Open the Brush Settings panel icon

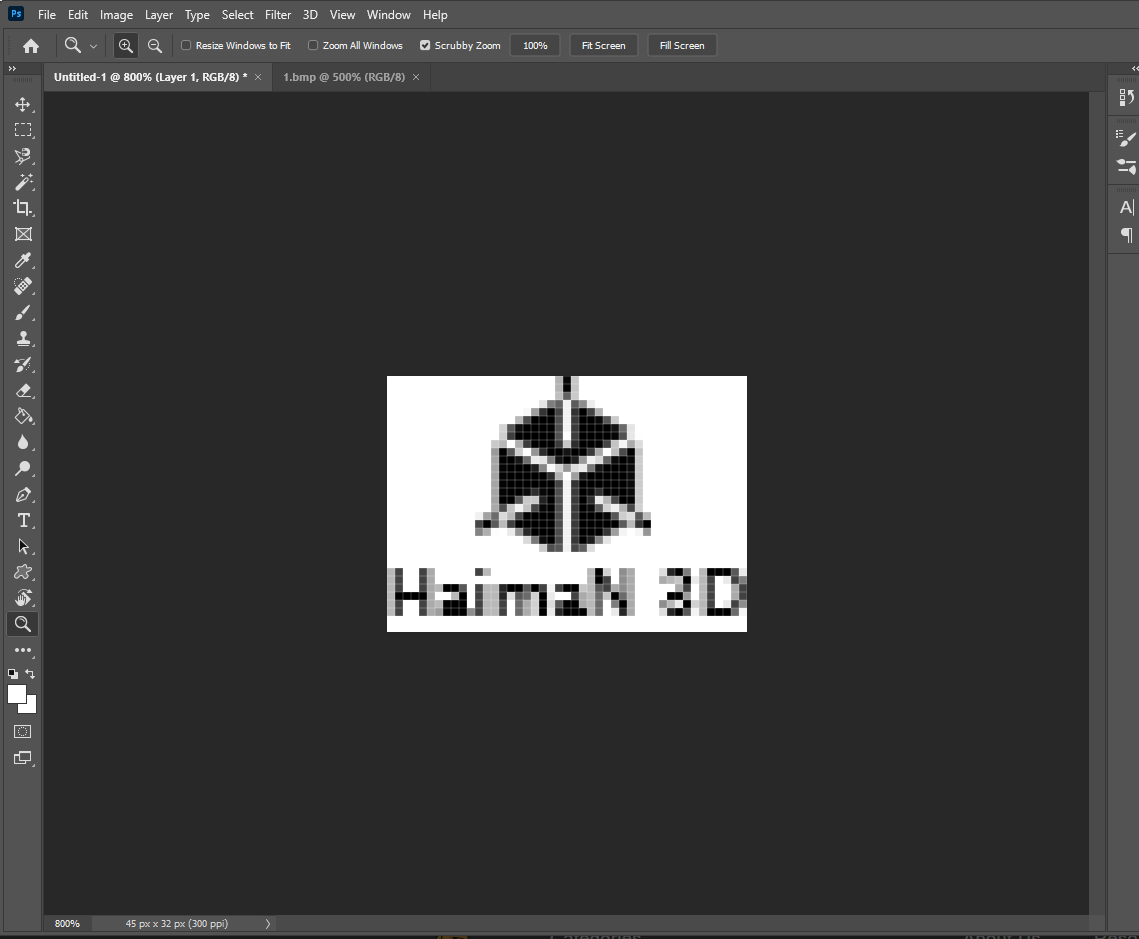pos(1126,137)
